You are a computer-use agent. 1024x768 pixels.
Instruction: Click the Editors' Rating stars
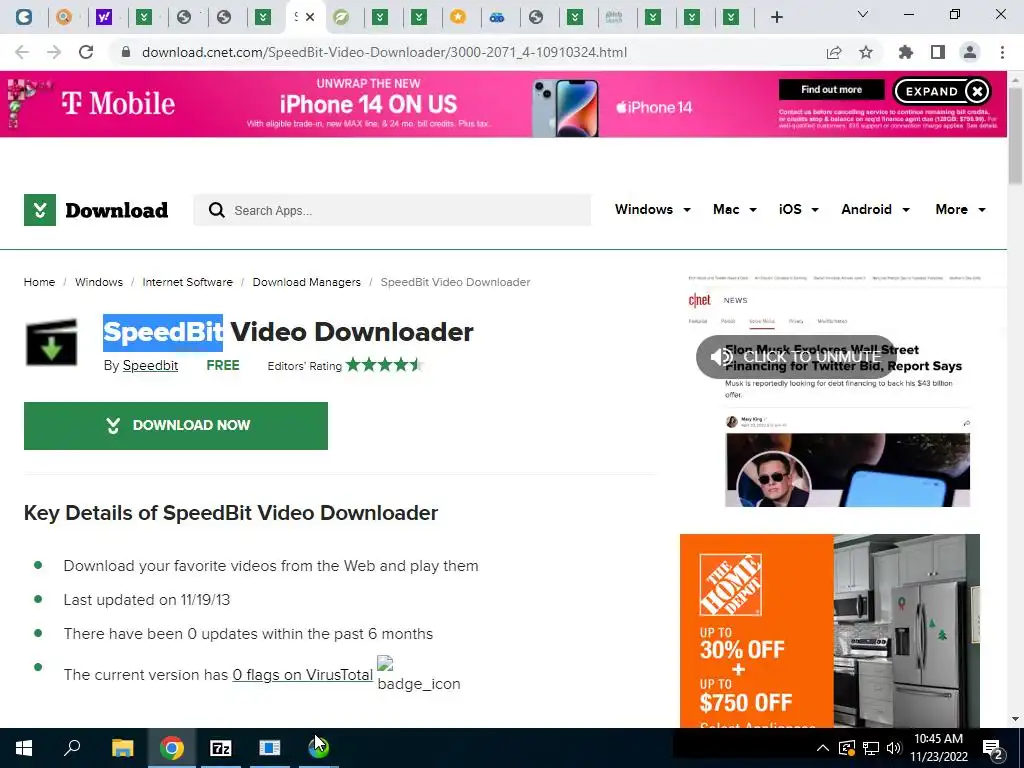(385, 365)
